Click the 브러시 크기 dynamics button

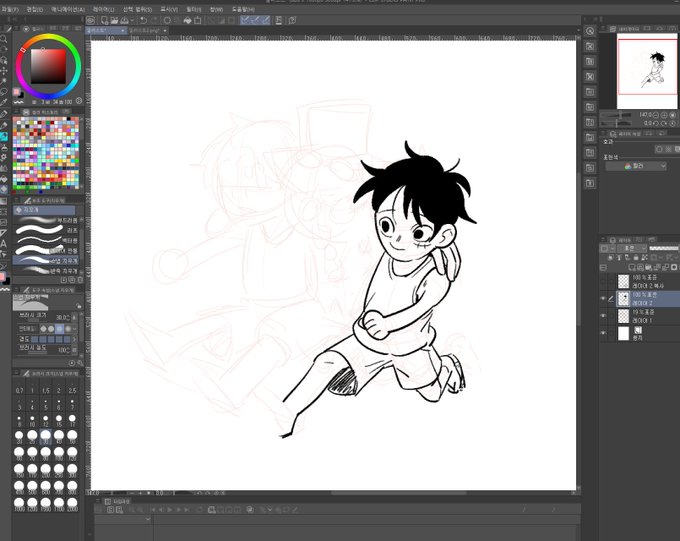pos(74,318)
